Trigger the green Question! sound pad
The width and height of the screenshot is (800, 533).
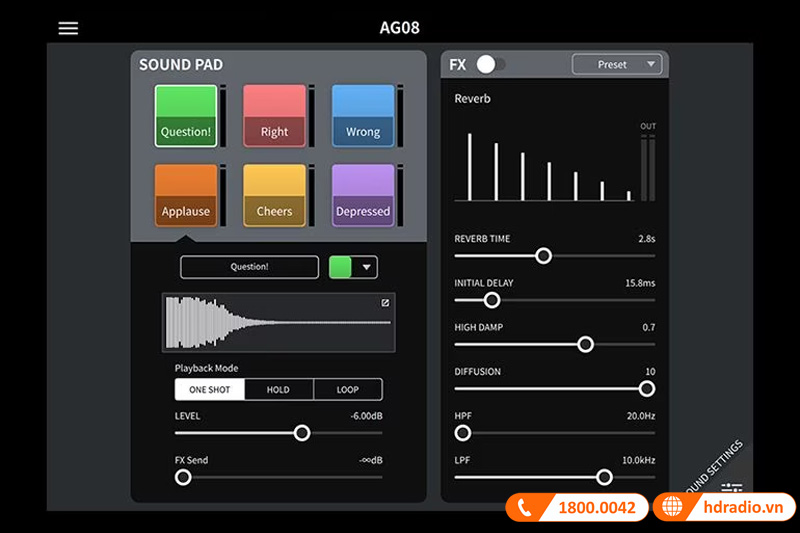pos(186,116)
